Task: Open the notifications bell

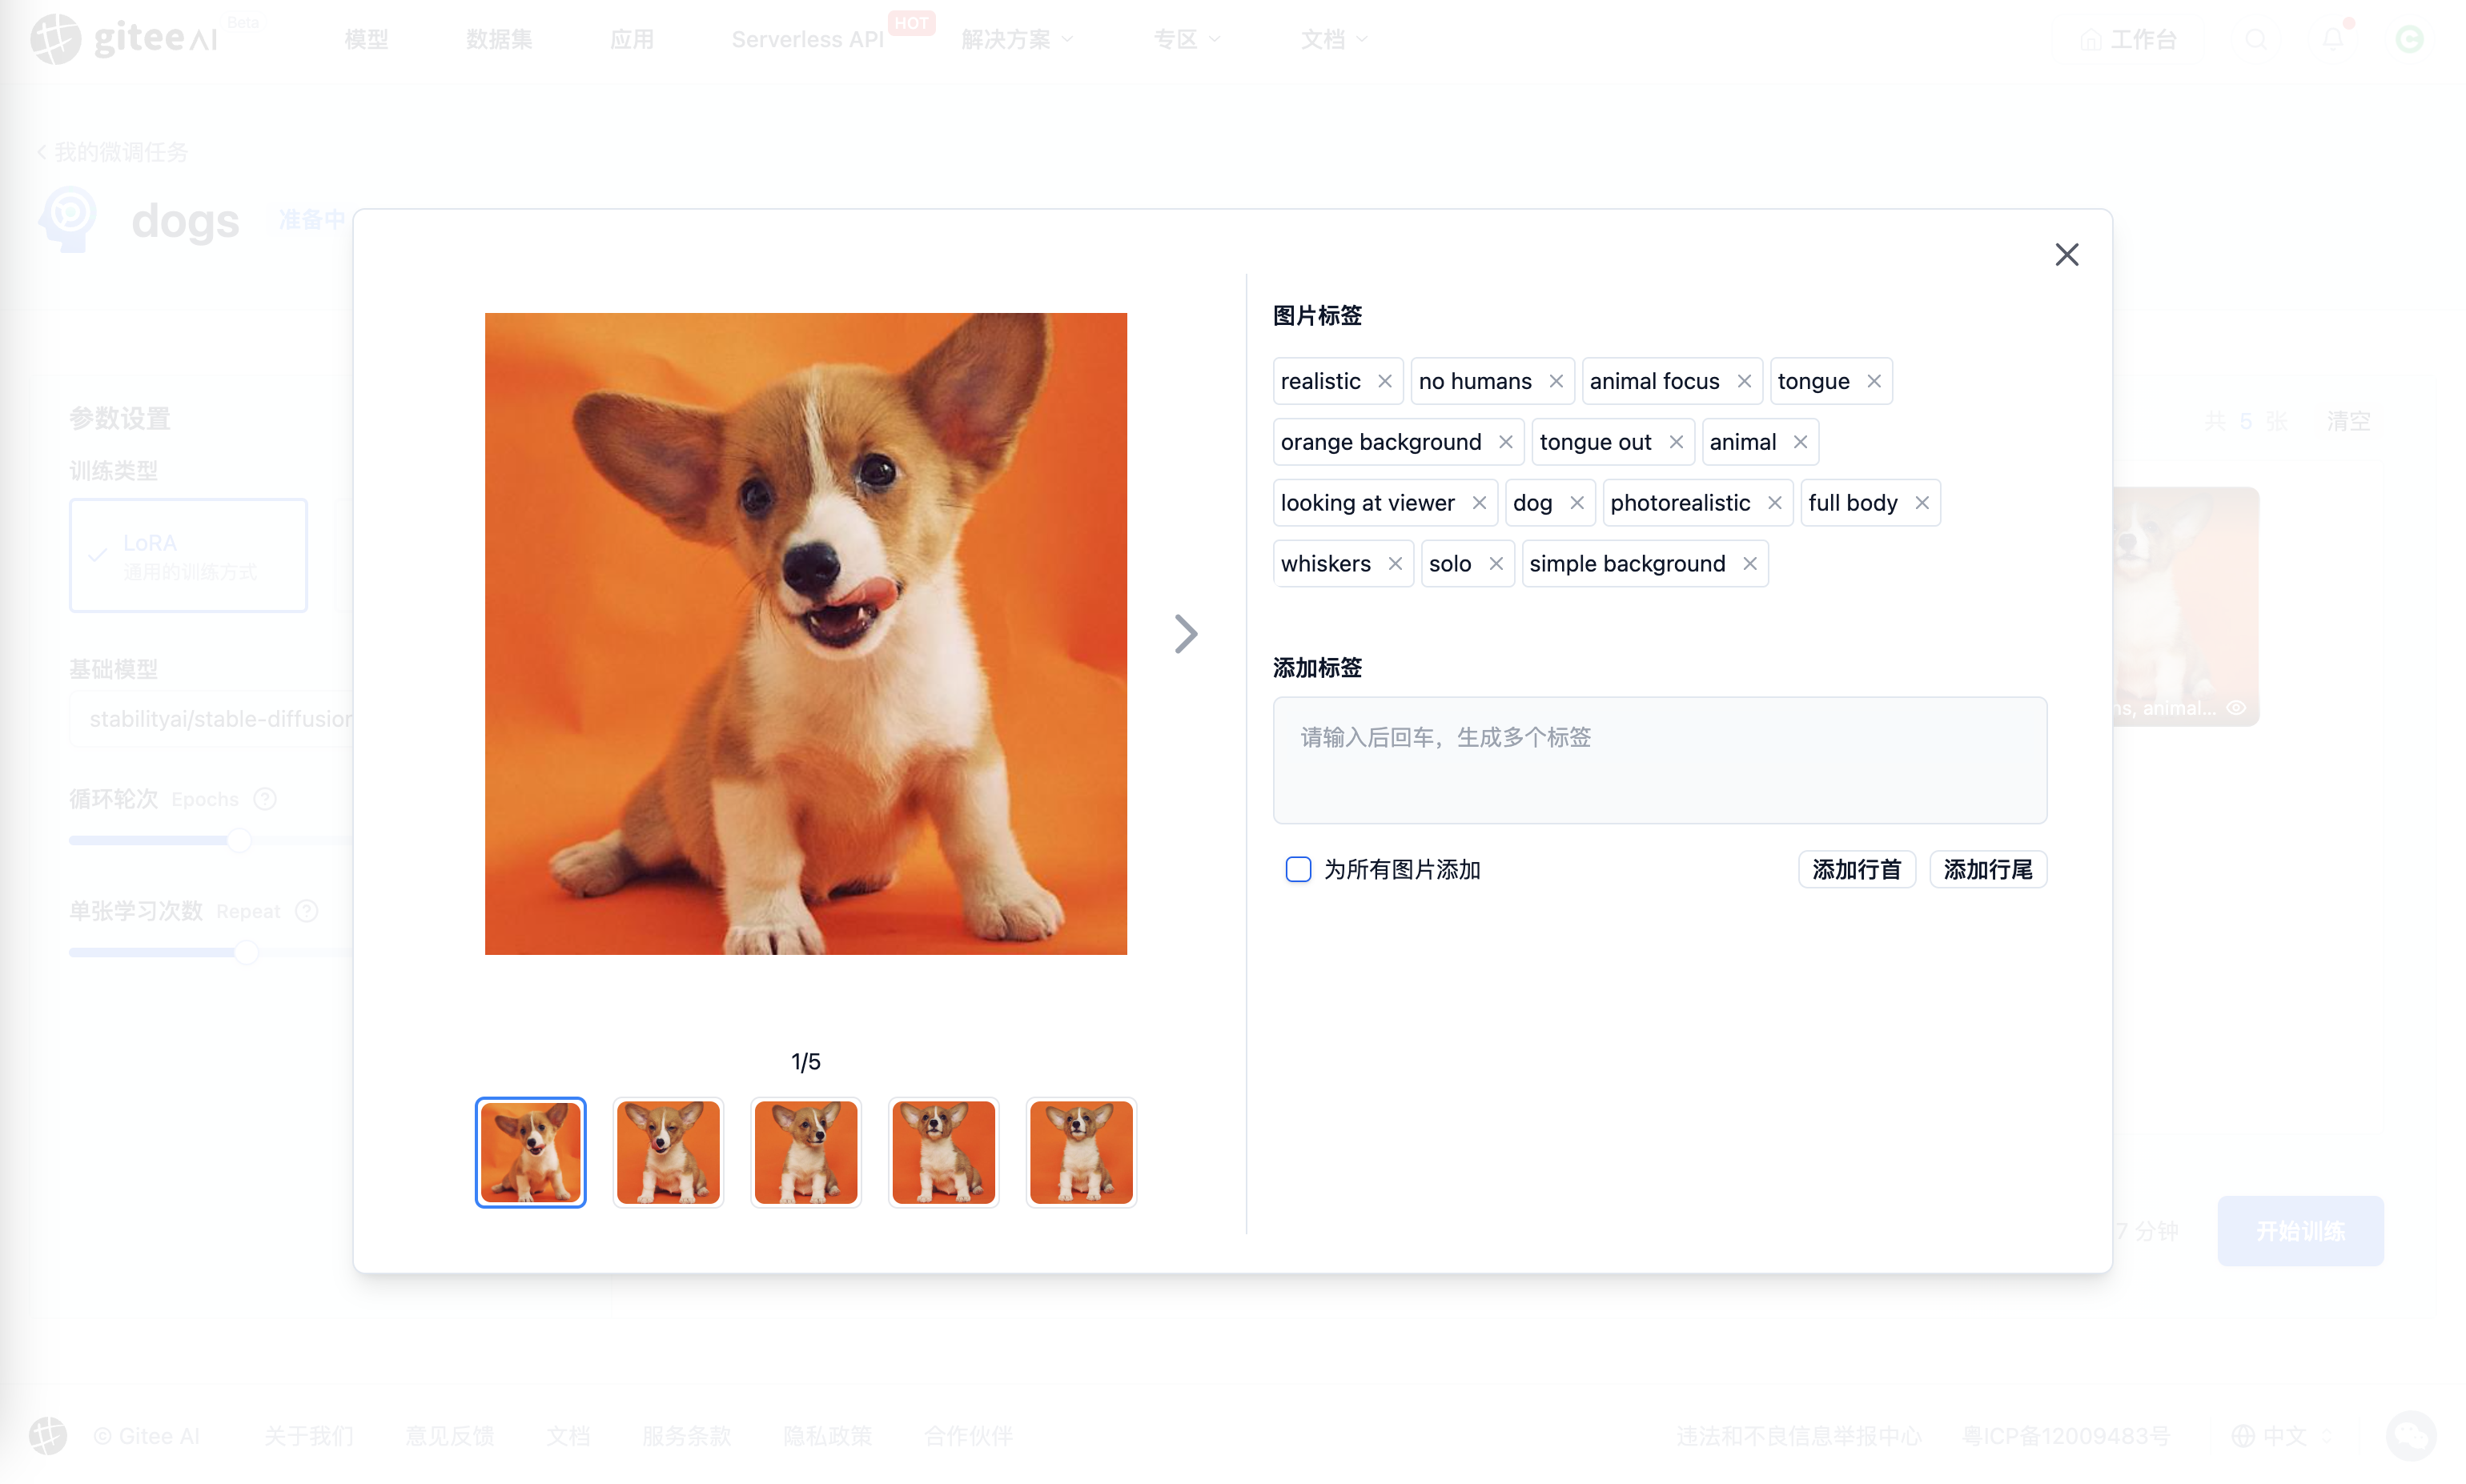Action: pos(2333,39)
